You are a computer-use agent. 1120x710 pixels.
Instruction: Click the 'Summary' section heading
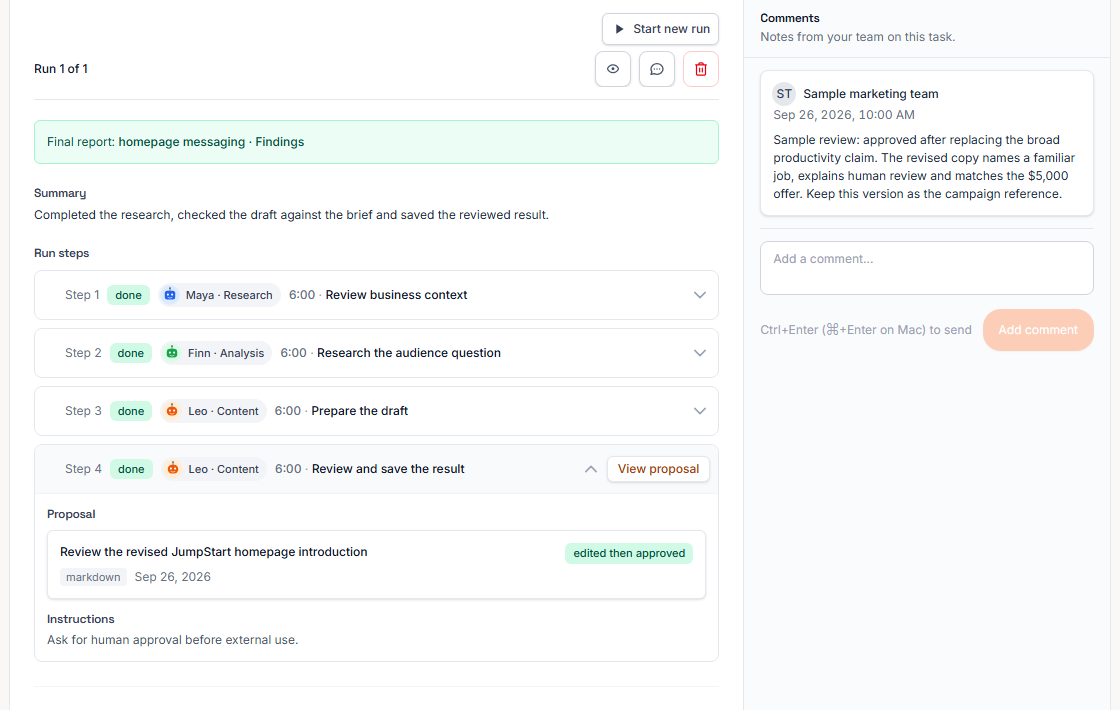(x=60, y=193)
